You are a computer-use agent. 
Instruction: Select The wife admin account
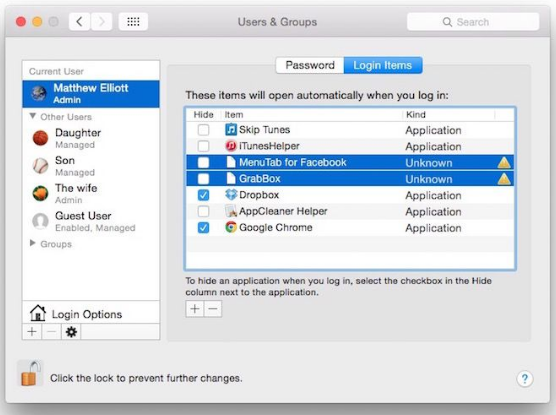(91, 194)
